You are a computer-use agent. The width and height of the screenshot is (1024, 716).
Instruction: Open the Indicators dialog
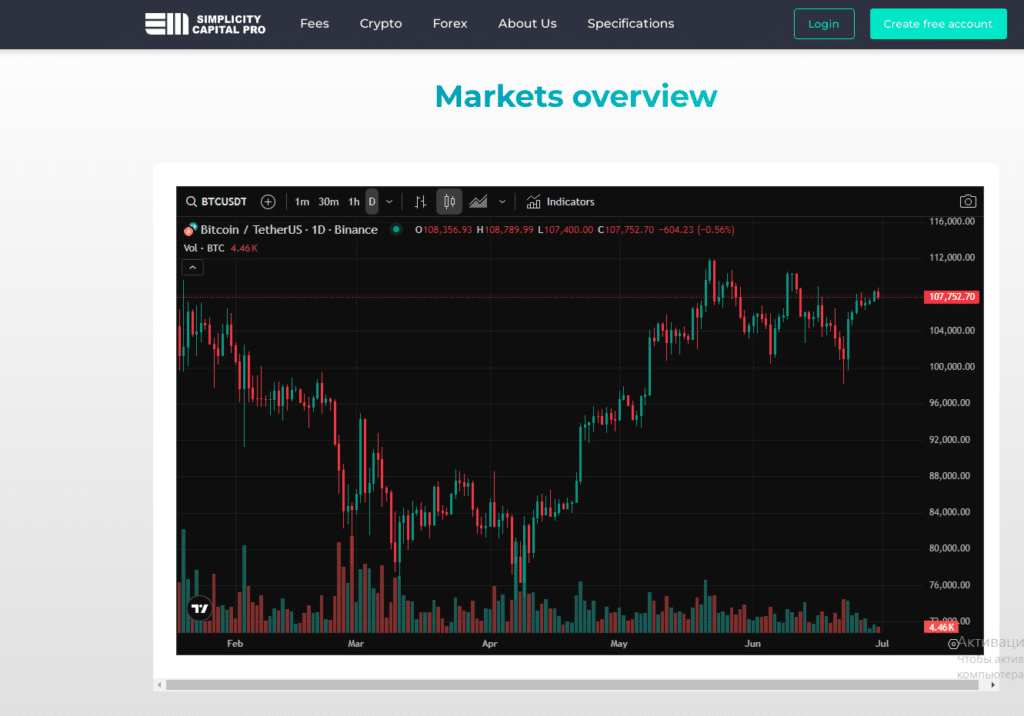(x=561, y=202)
